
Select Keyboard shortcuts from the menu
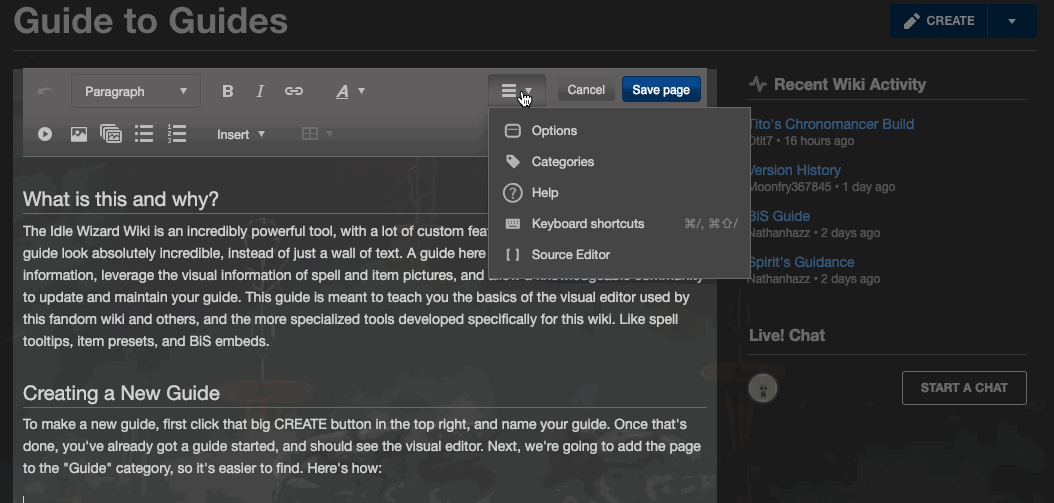pos(619,223)
